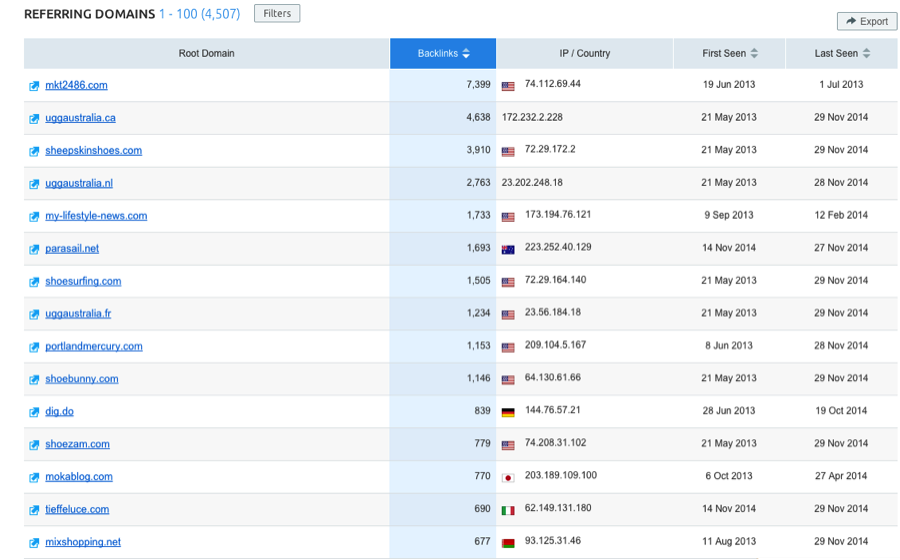Select the 7,399 backlinks value
Viewport: 900px width, 560px height.
(x=478, y=84)
